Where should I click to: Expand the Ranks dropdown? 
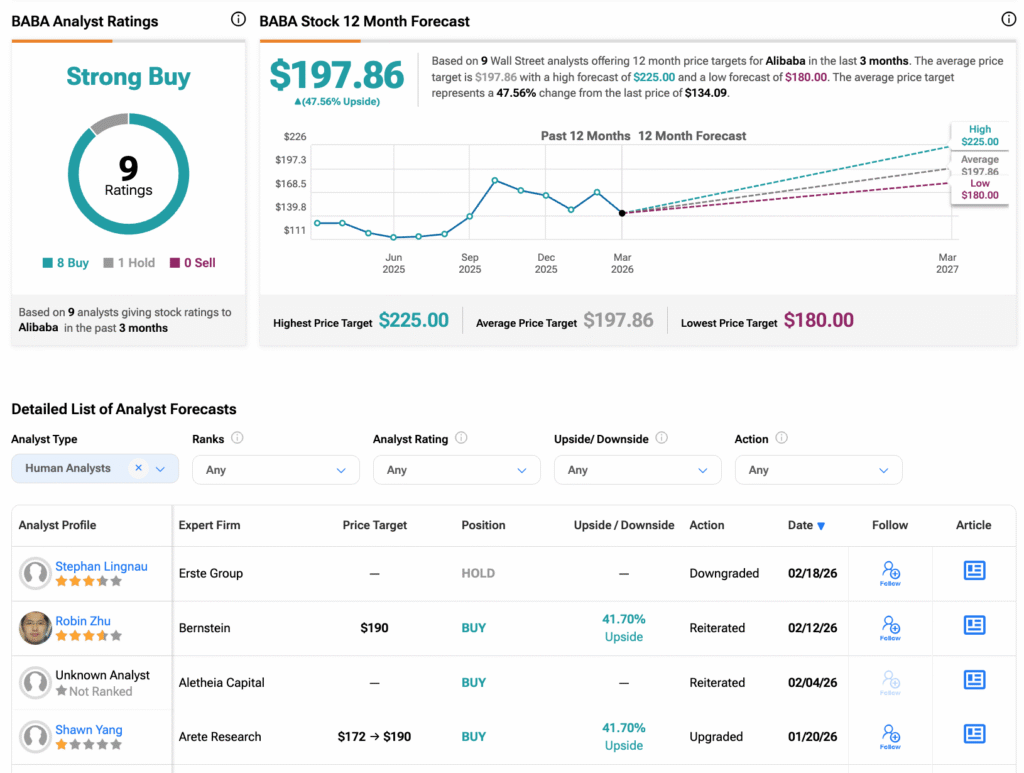[x=275, y=470]
